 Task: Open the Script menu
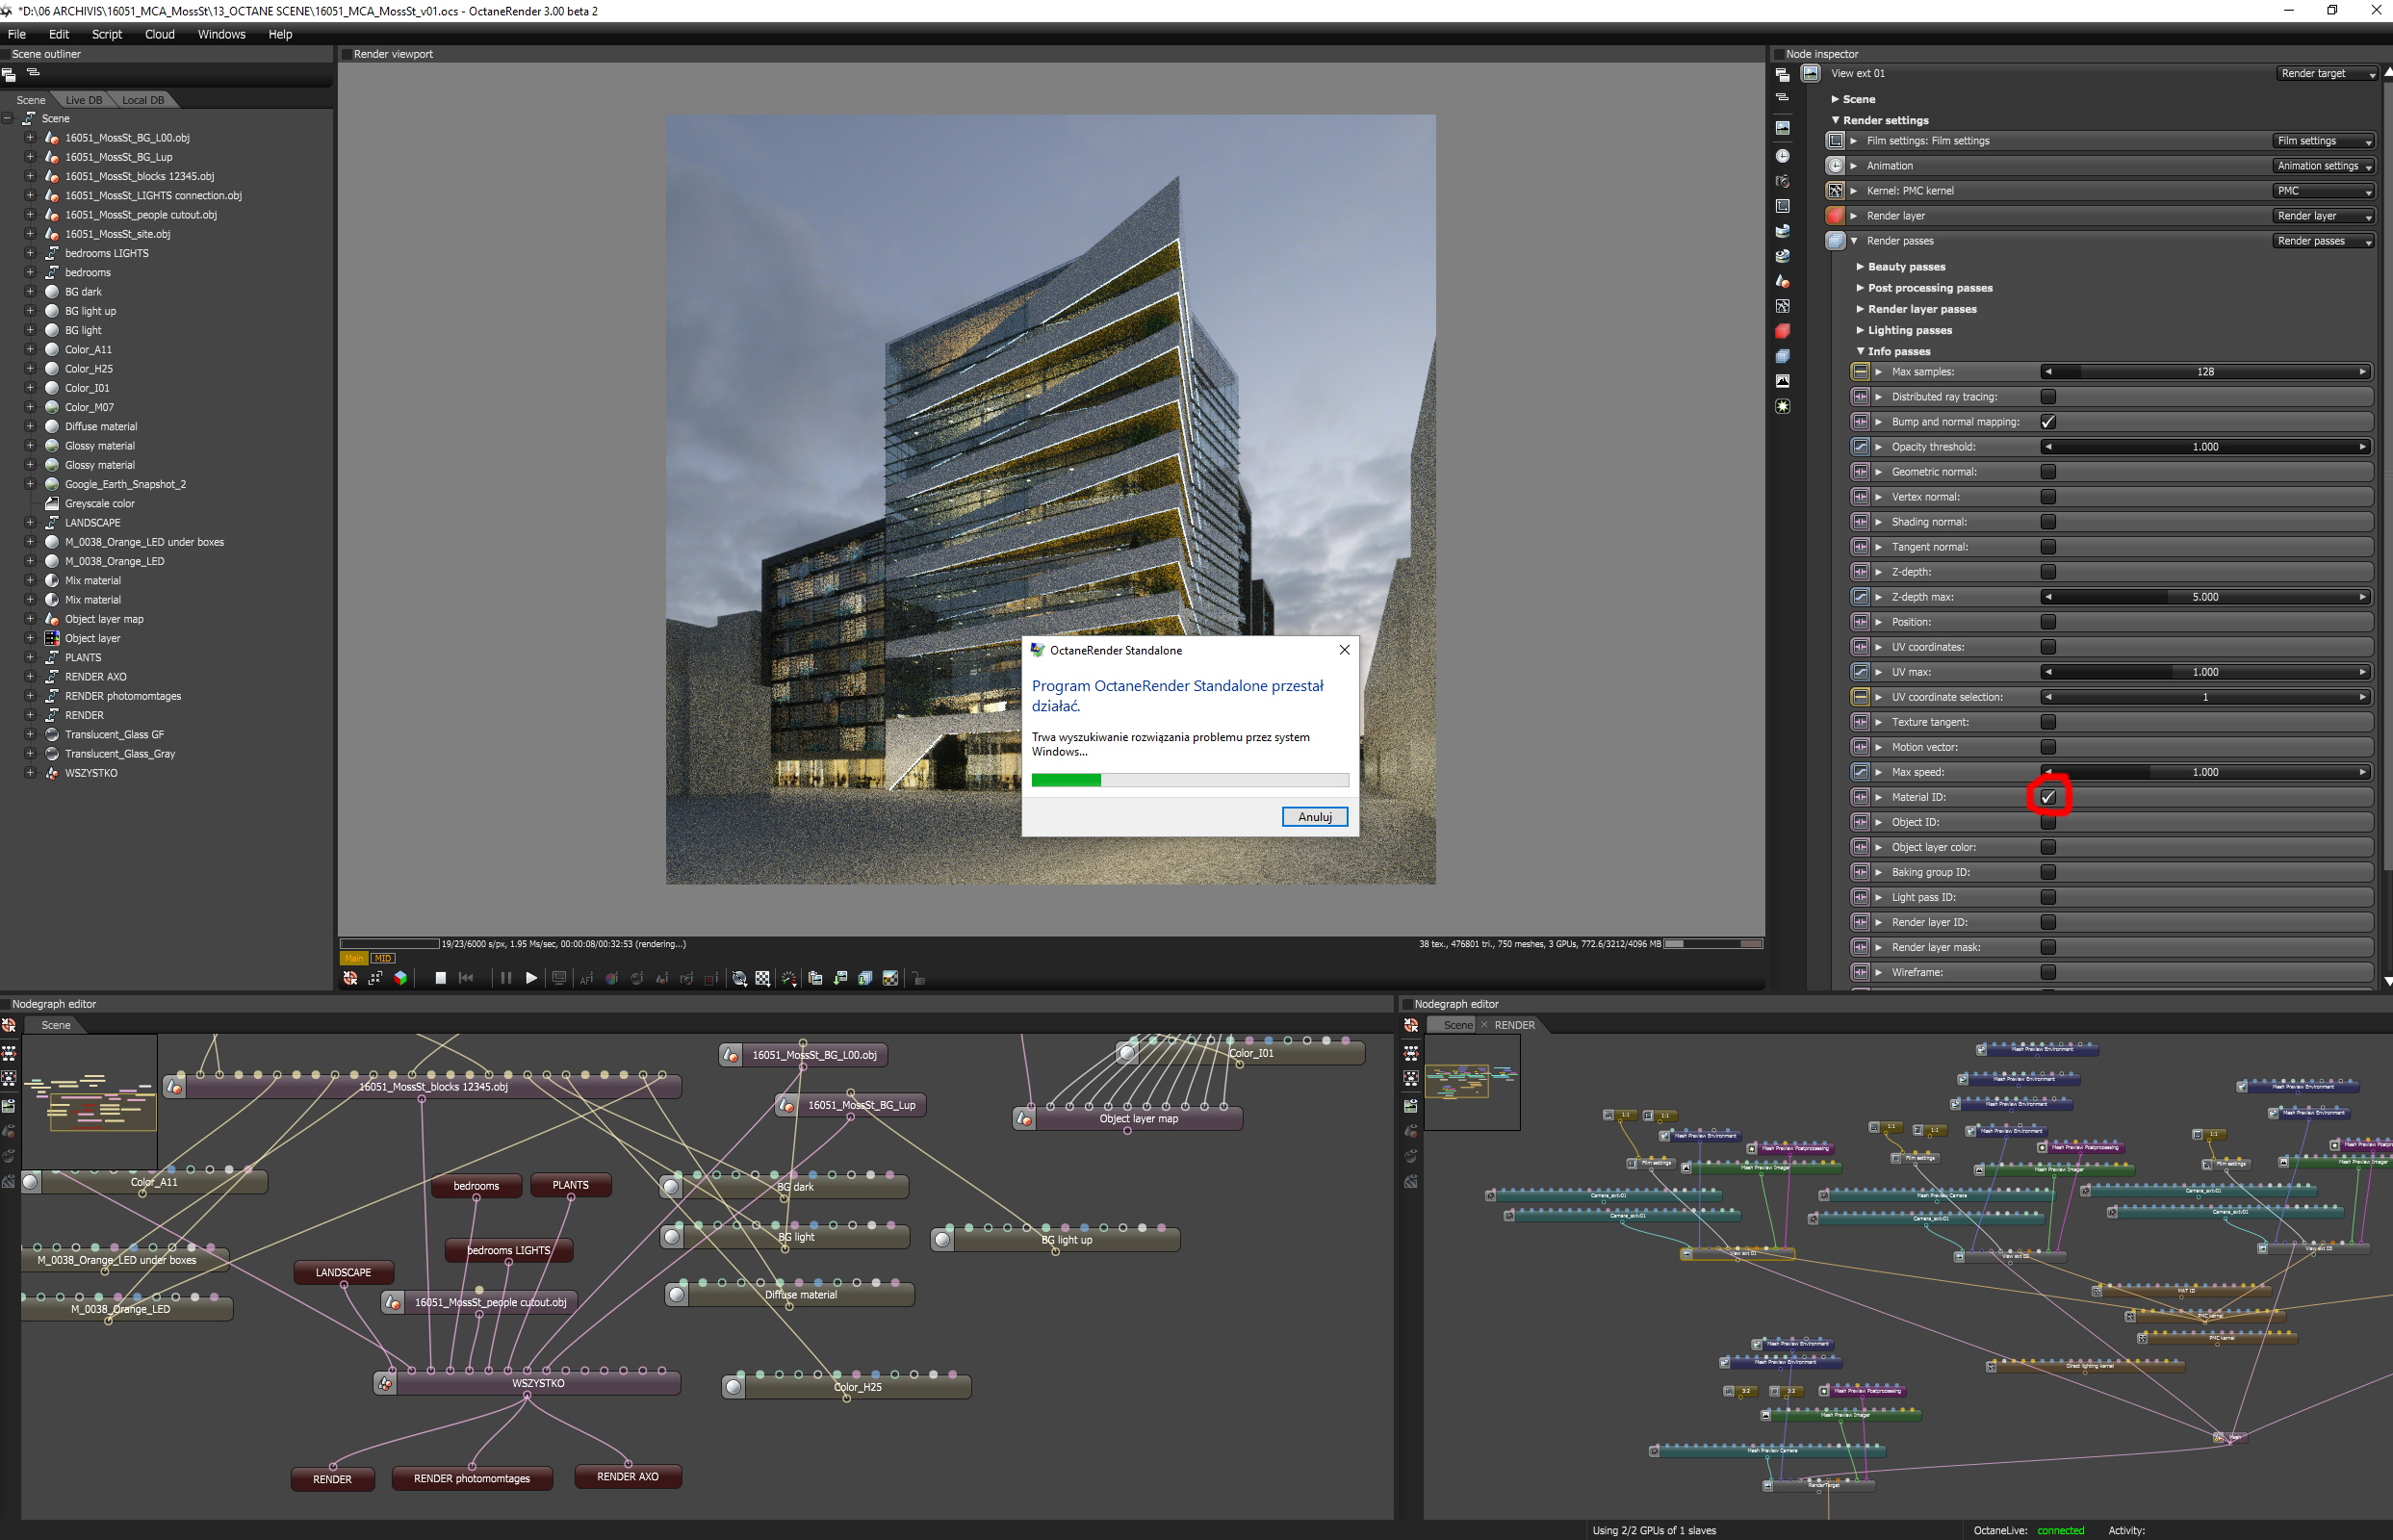(x=106, y=34)
